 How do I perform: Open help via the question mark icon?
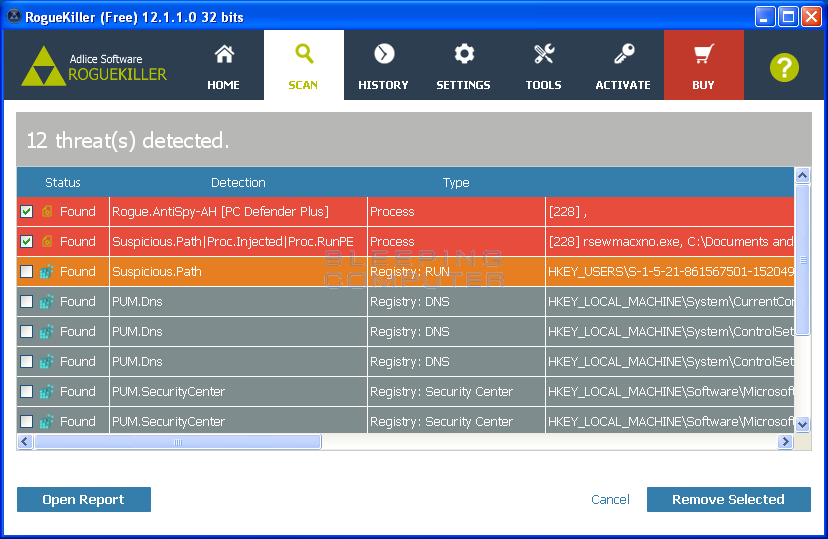[x=784, y=68]
